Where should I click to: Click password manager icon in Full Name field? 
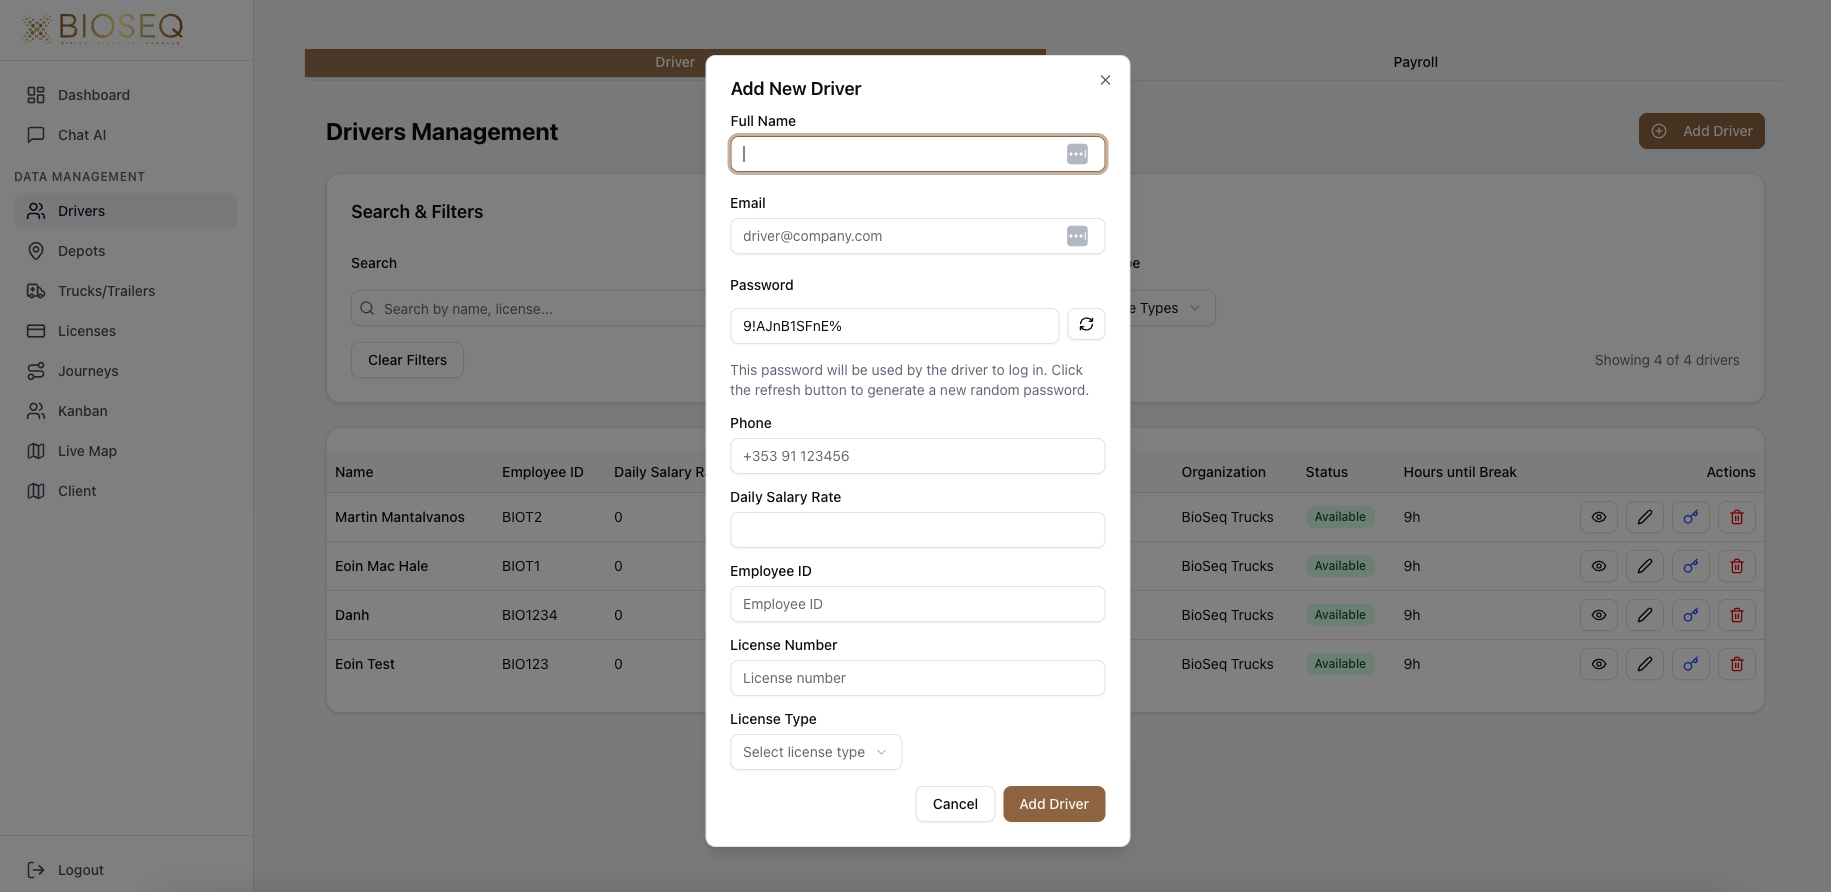[1077, 154]
